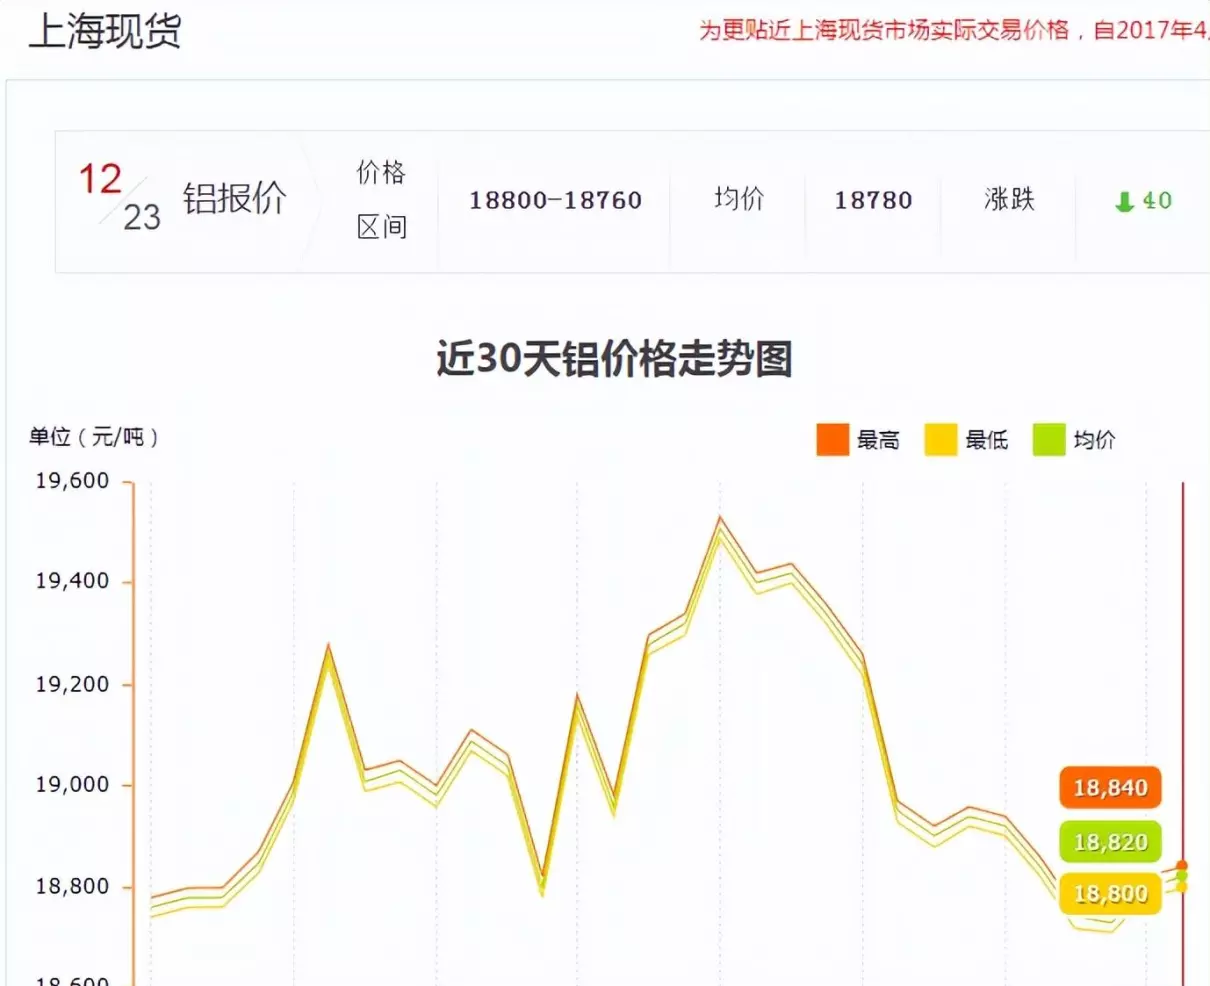The height and width of the screenshot is (986, 1210).
Task: Click the 12/23 date badge
Action: tap(120, 197)
